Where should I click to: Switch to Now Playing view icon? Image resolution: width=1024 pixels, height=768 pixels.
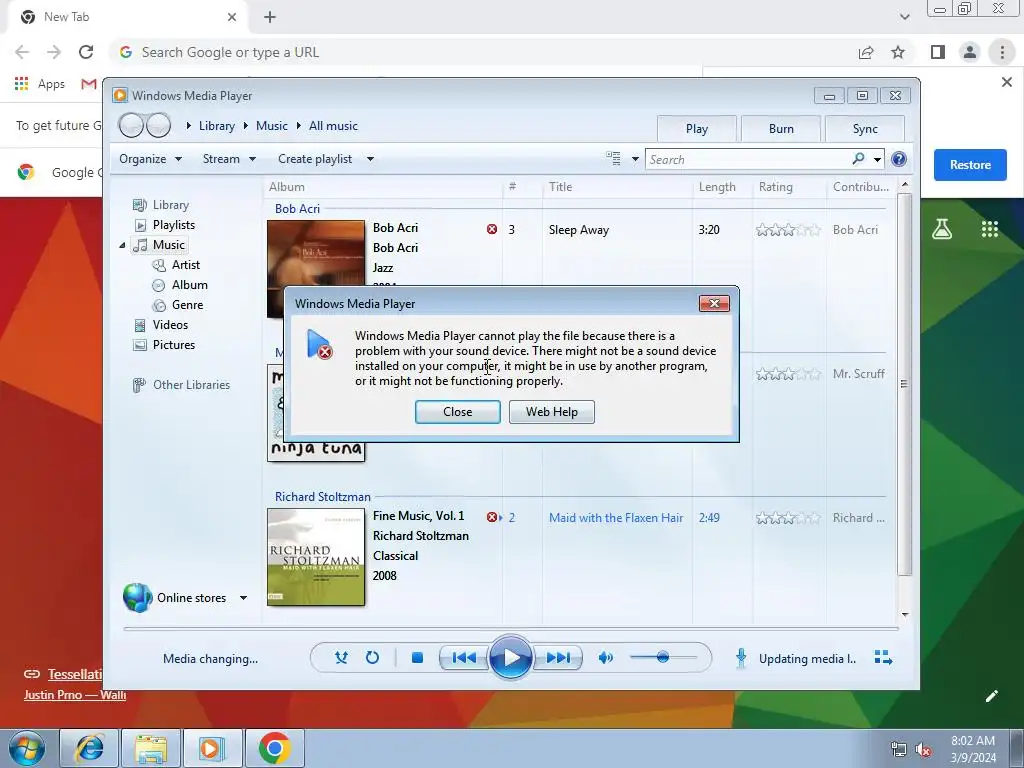[x=883, y=658]
